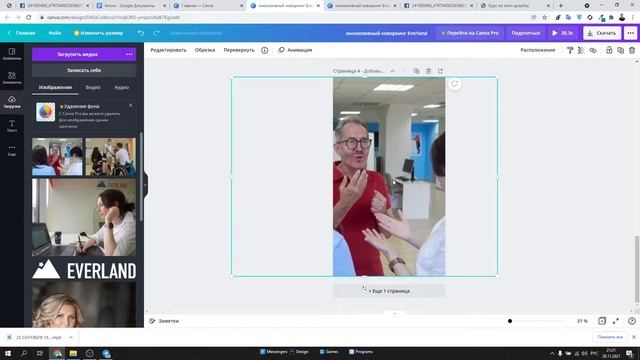Open the zoom percentage 31% menu

(x=582, y=321)
